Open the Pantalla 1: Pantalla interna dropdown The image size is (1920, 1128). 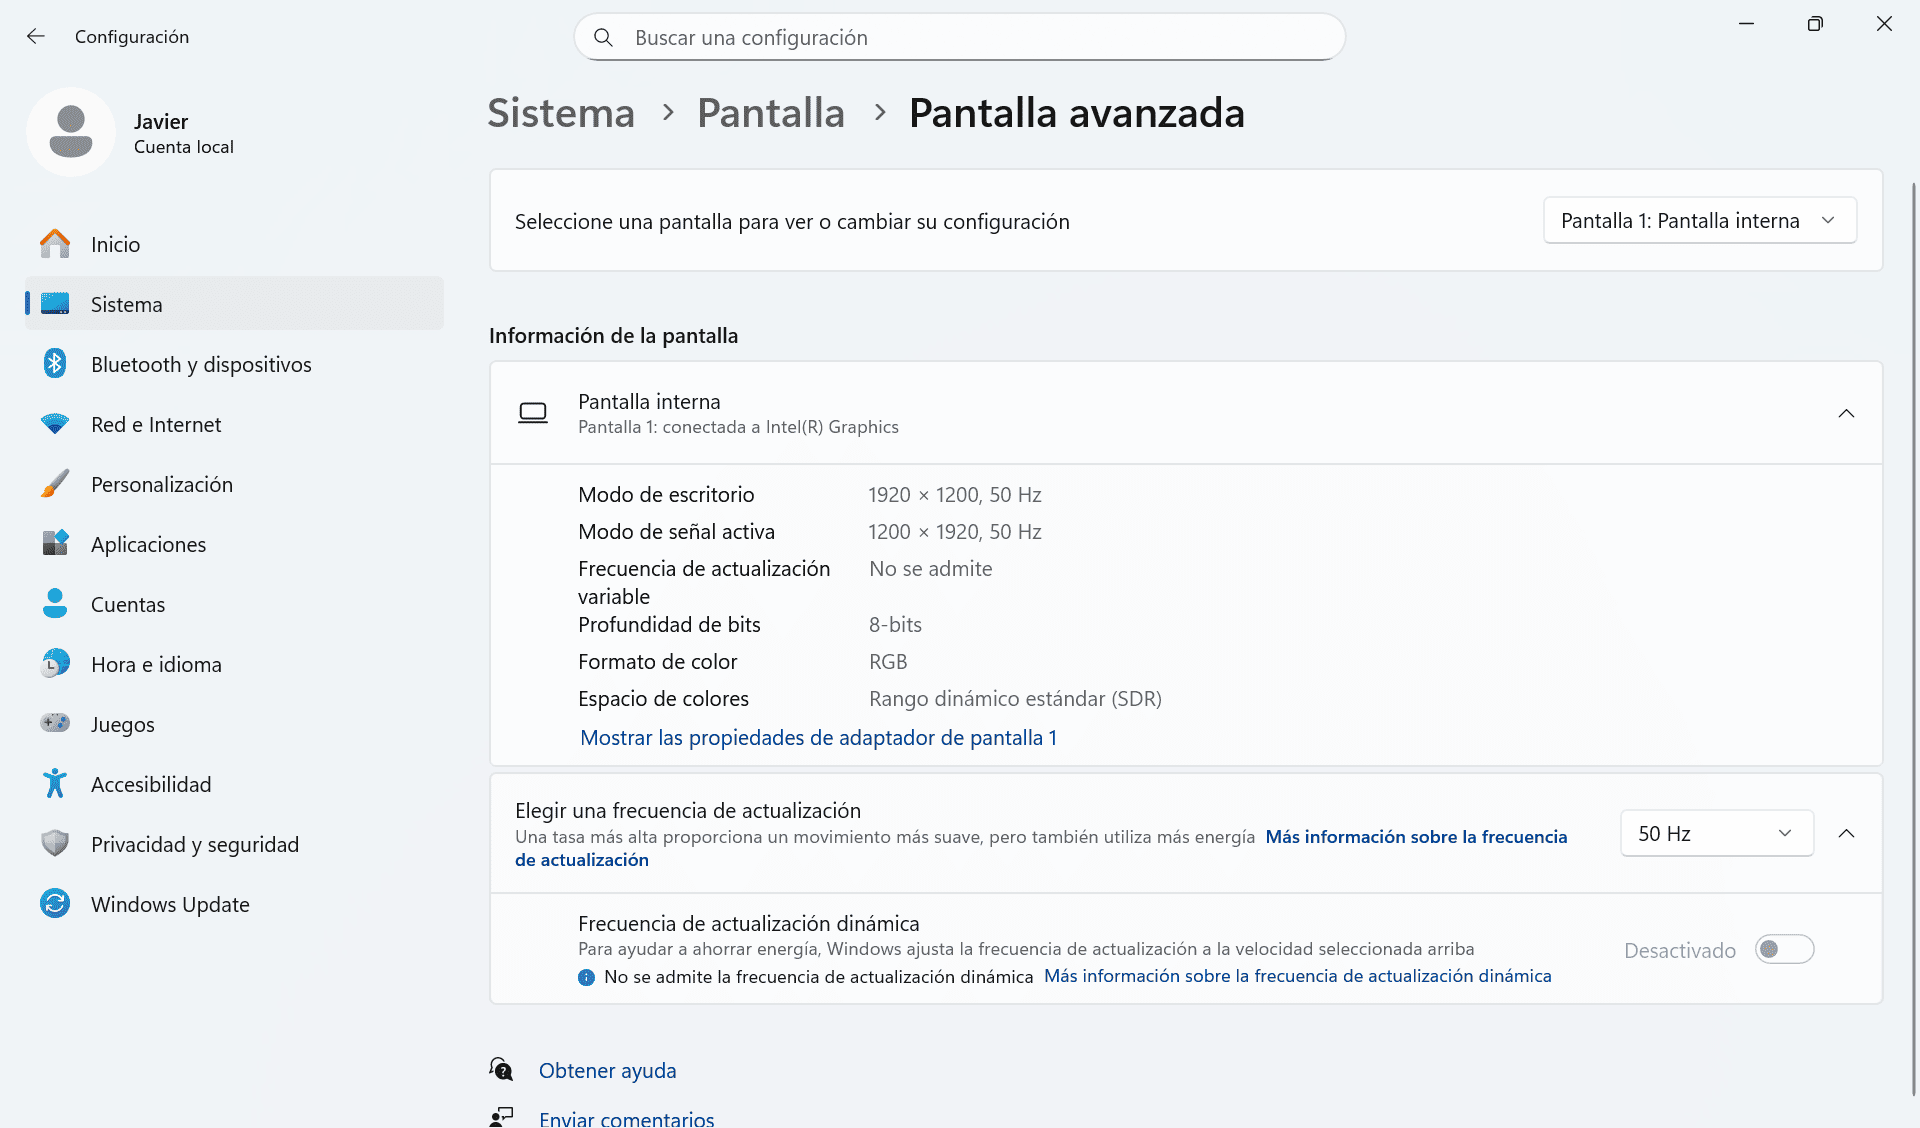click(x=1699, y=221)
